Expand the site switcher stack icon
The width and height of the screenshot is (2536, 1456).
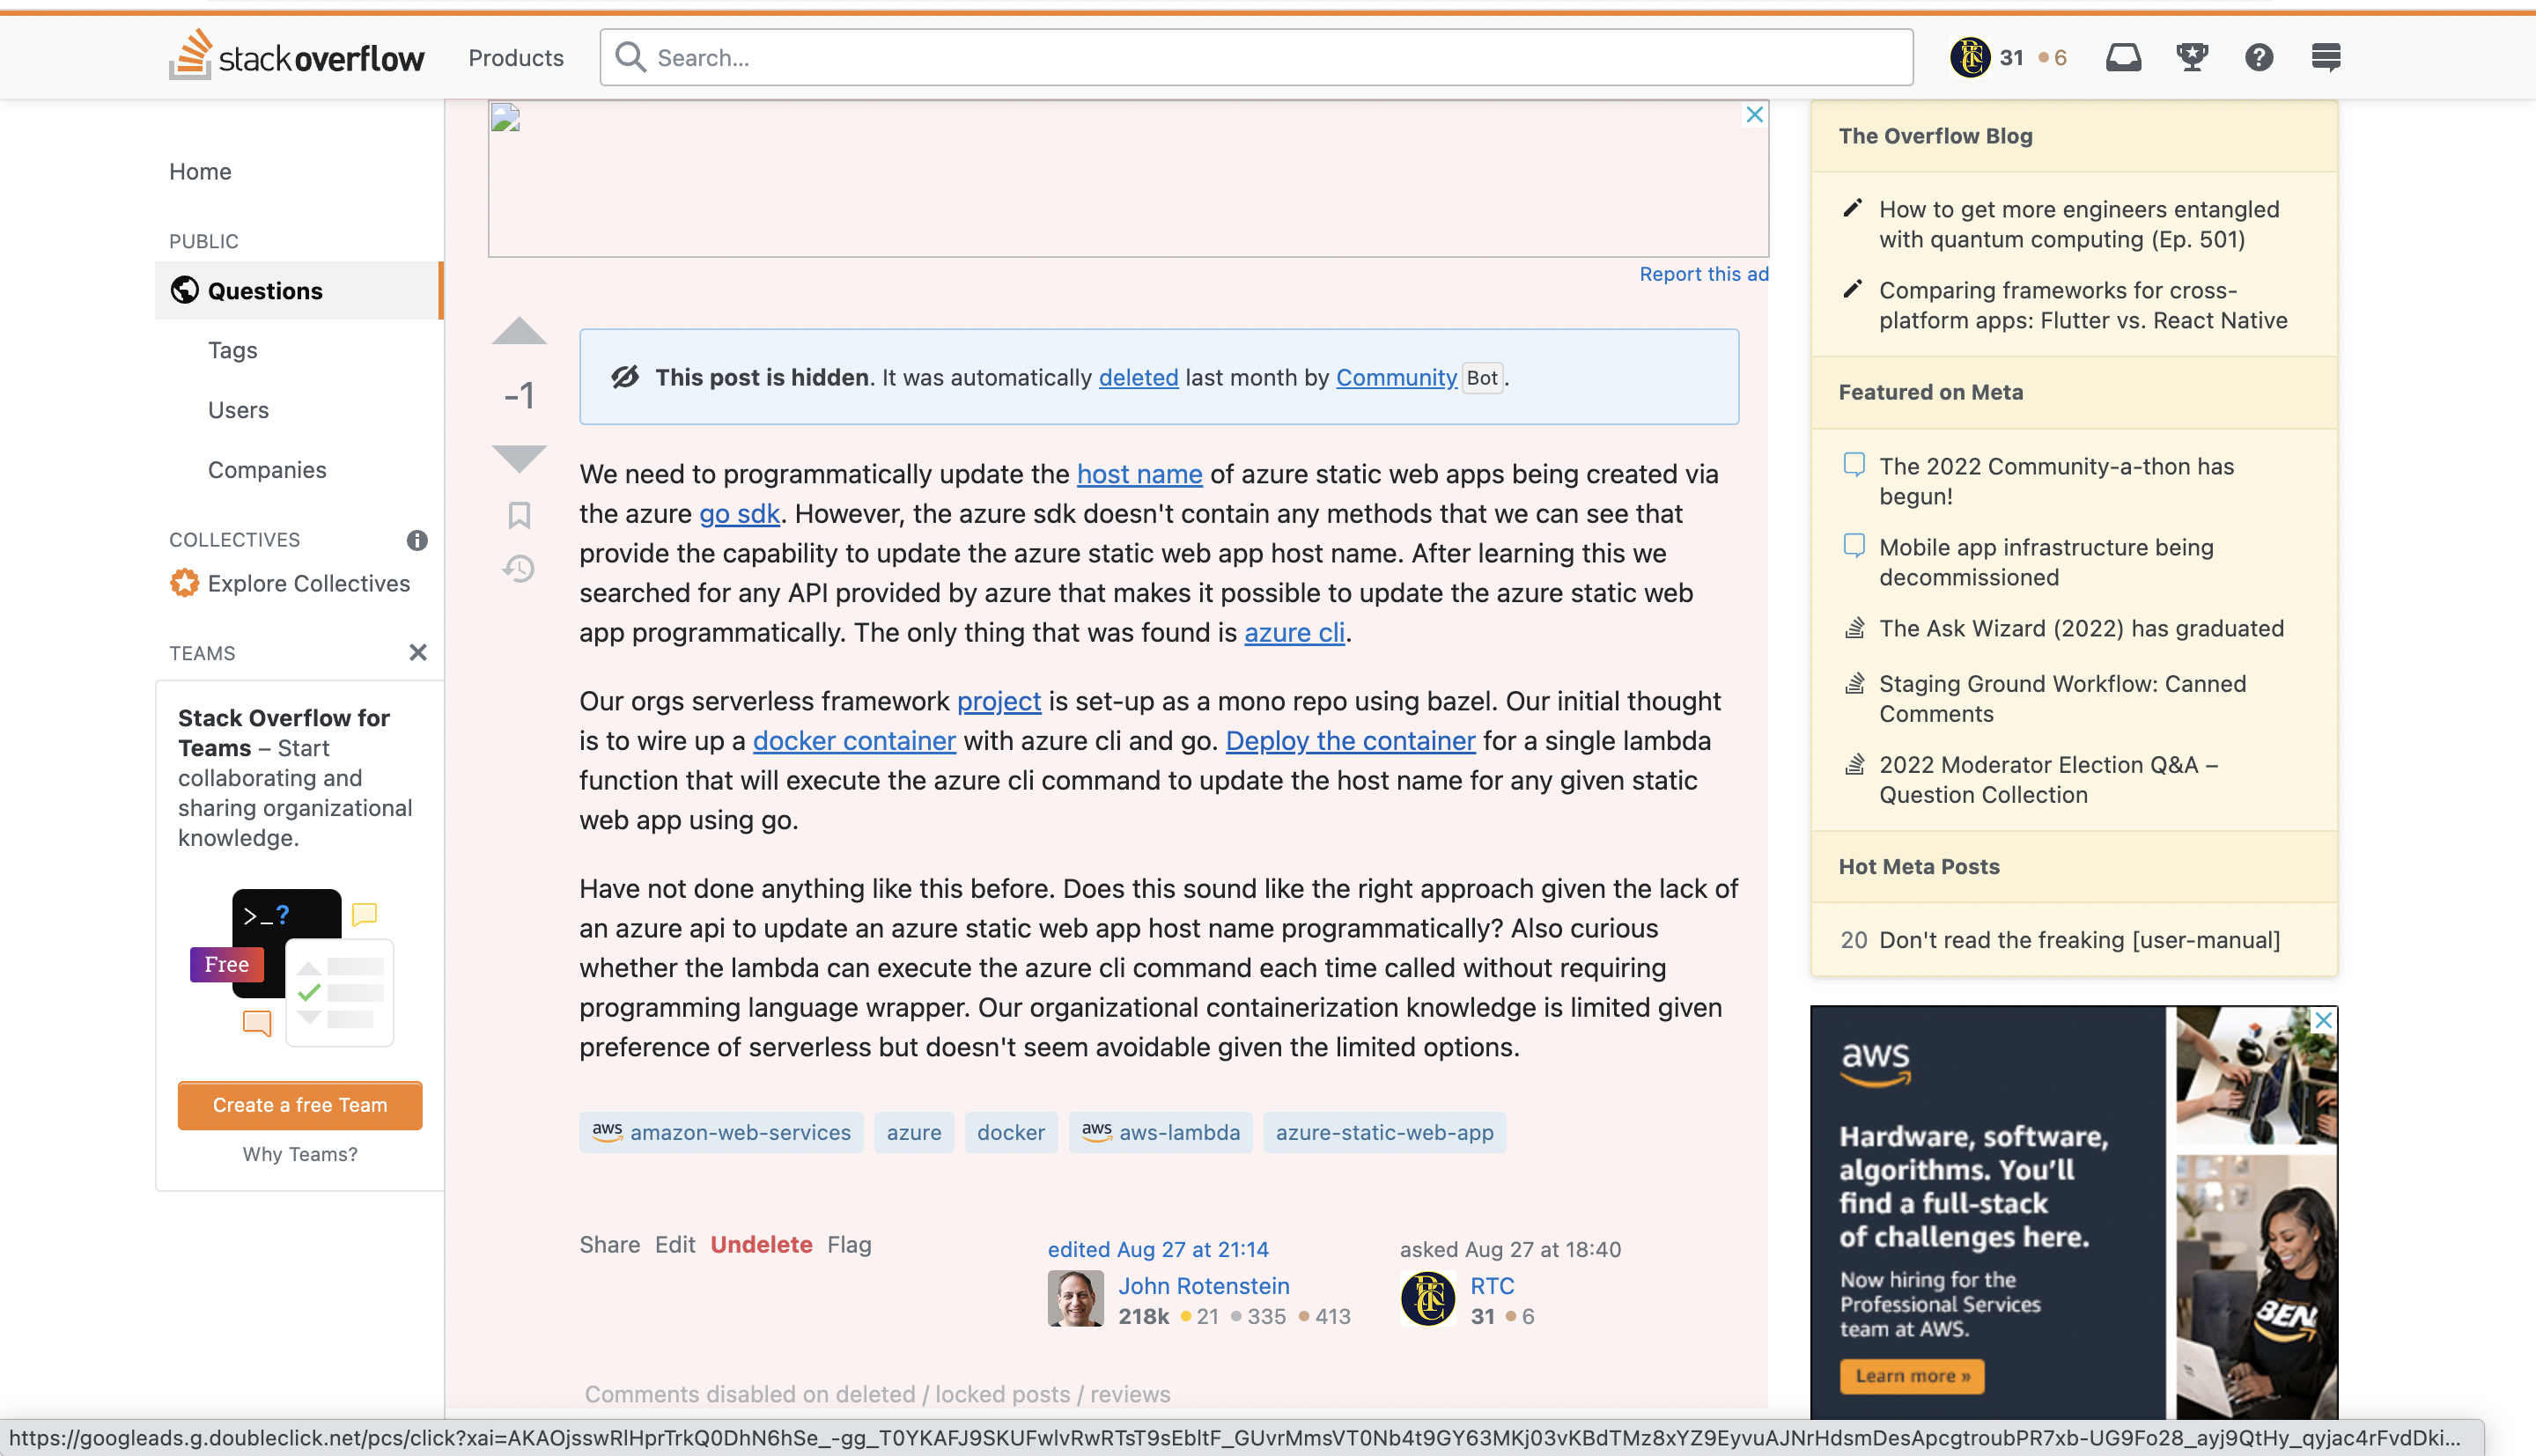2326,57
